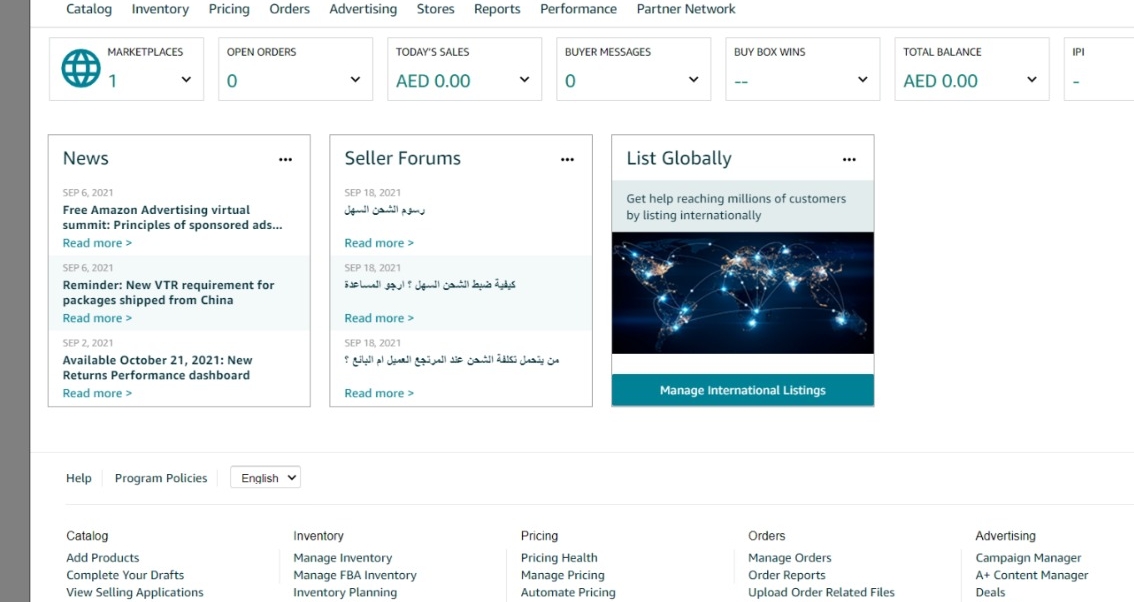
Task: Click A+ Content Manager footer link
Action: [x=1032, y=575]
